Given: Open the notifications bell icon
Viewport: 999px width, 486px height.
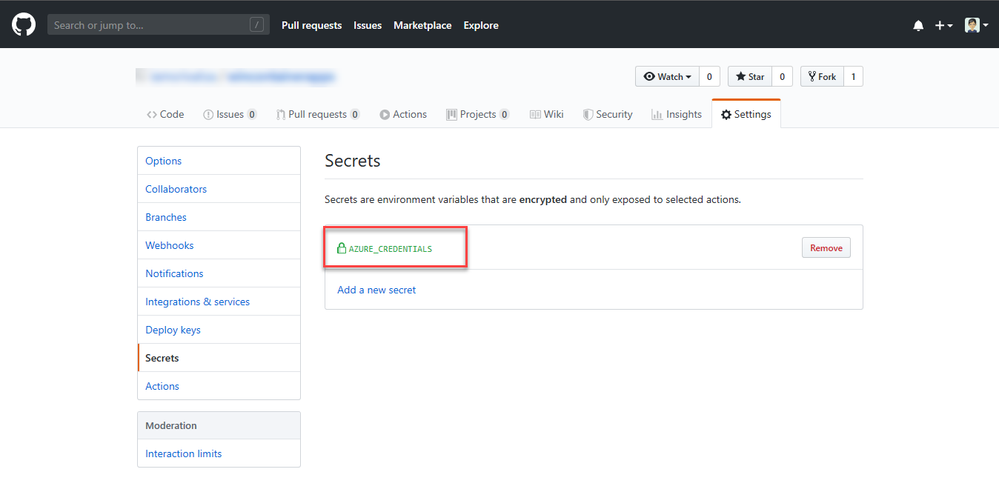Looking at the screenshot, I should click(918, 25).
